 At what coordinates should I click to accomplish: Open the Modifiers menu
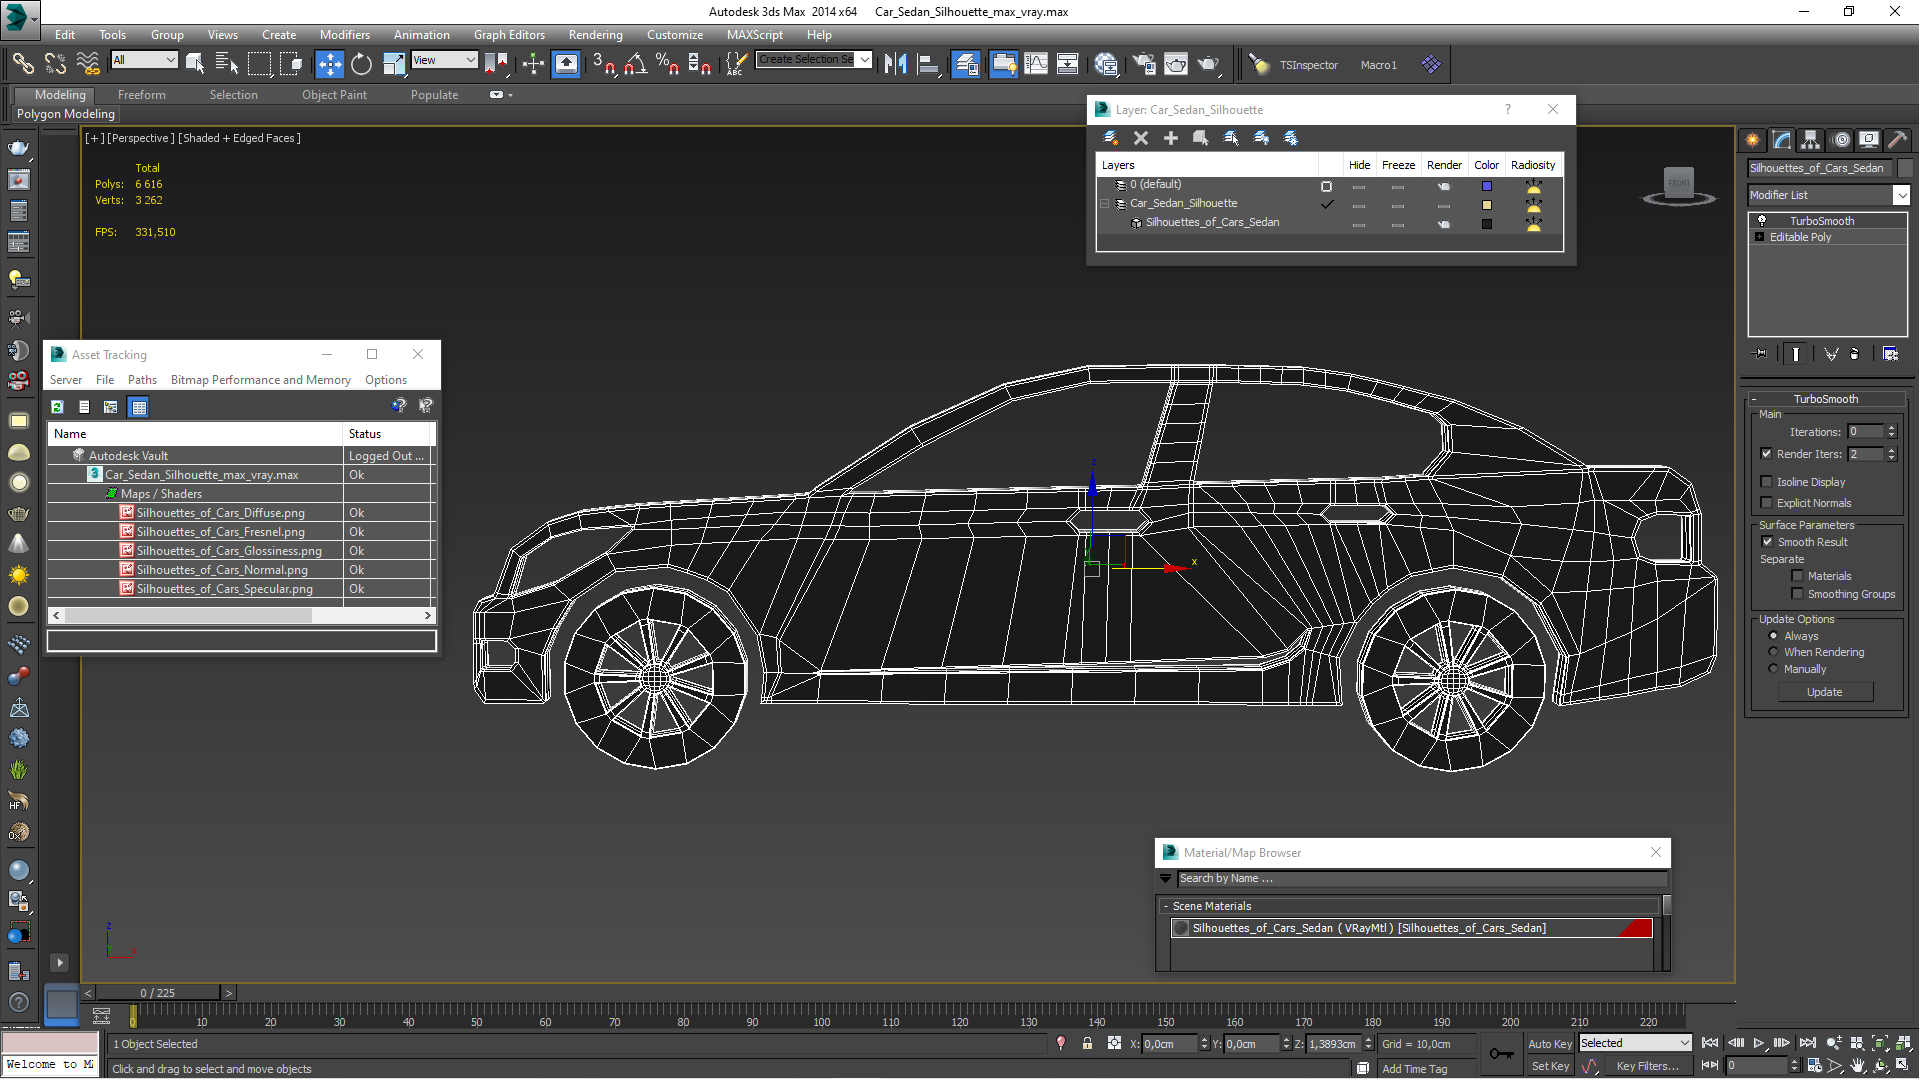click(x=345, y=34)
